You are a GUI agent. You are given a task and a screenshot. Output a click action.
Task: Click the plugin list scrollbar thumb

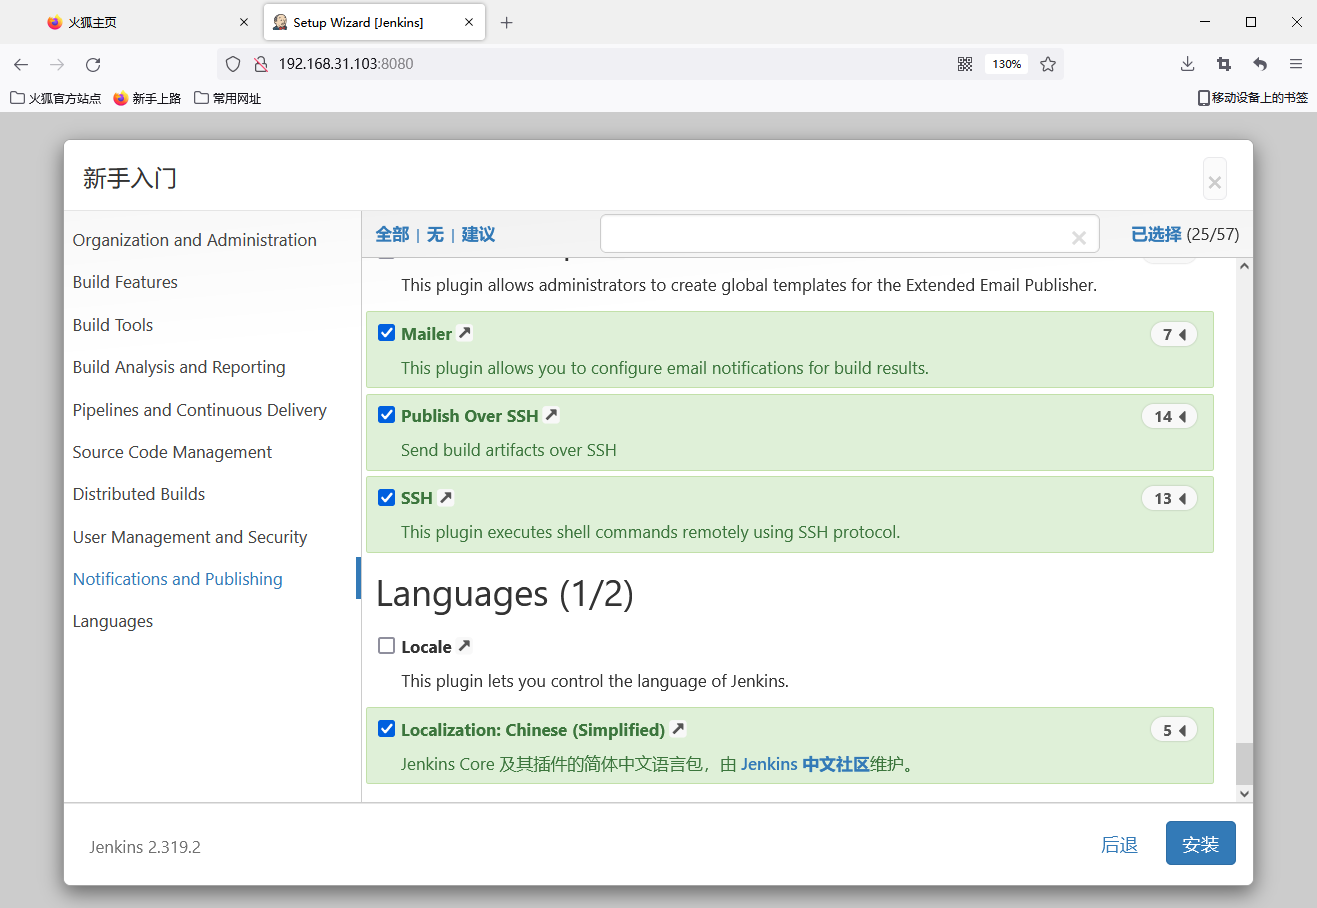(1244, 763)
